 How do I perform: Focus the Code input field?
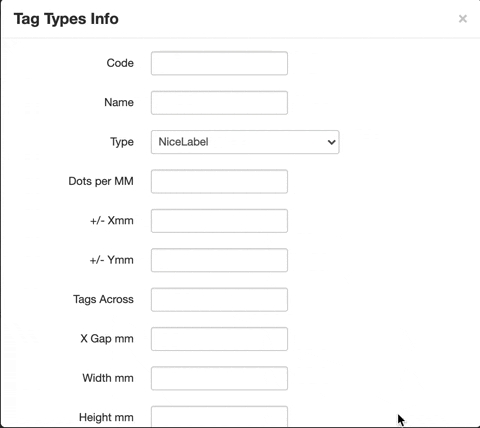tap(219, 63)
